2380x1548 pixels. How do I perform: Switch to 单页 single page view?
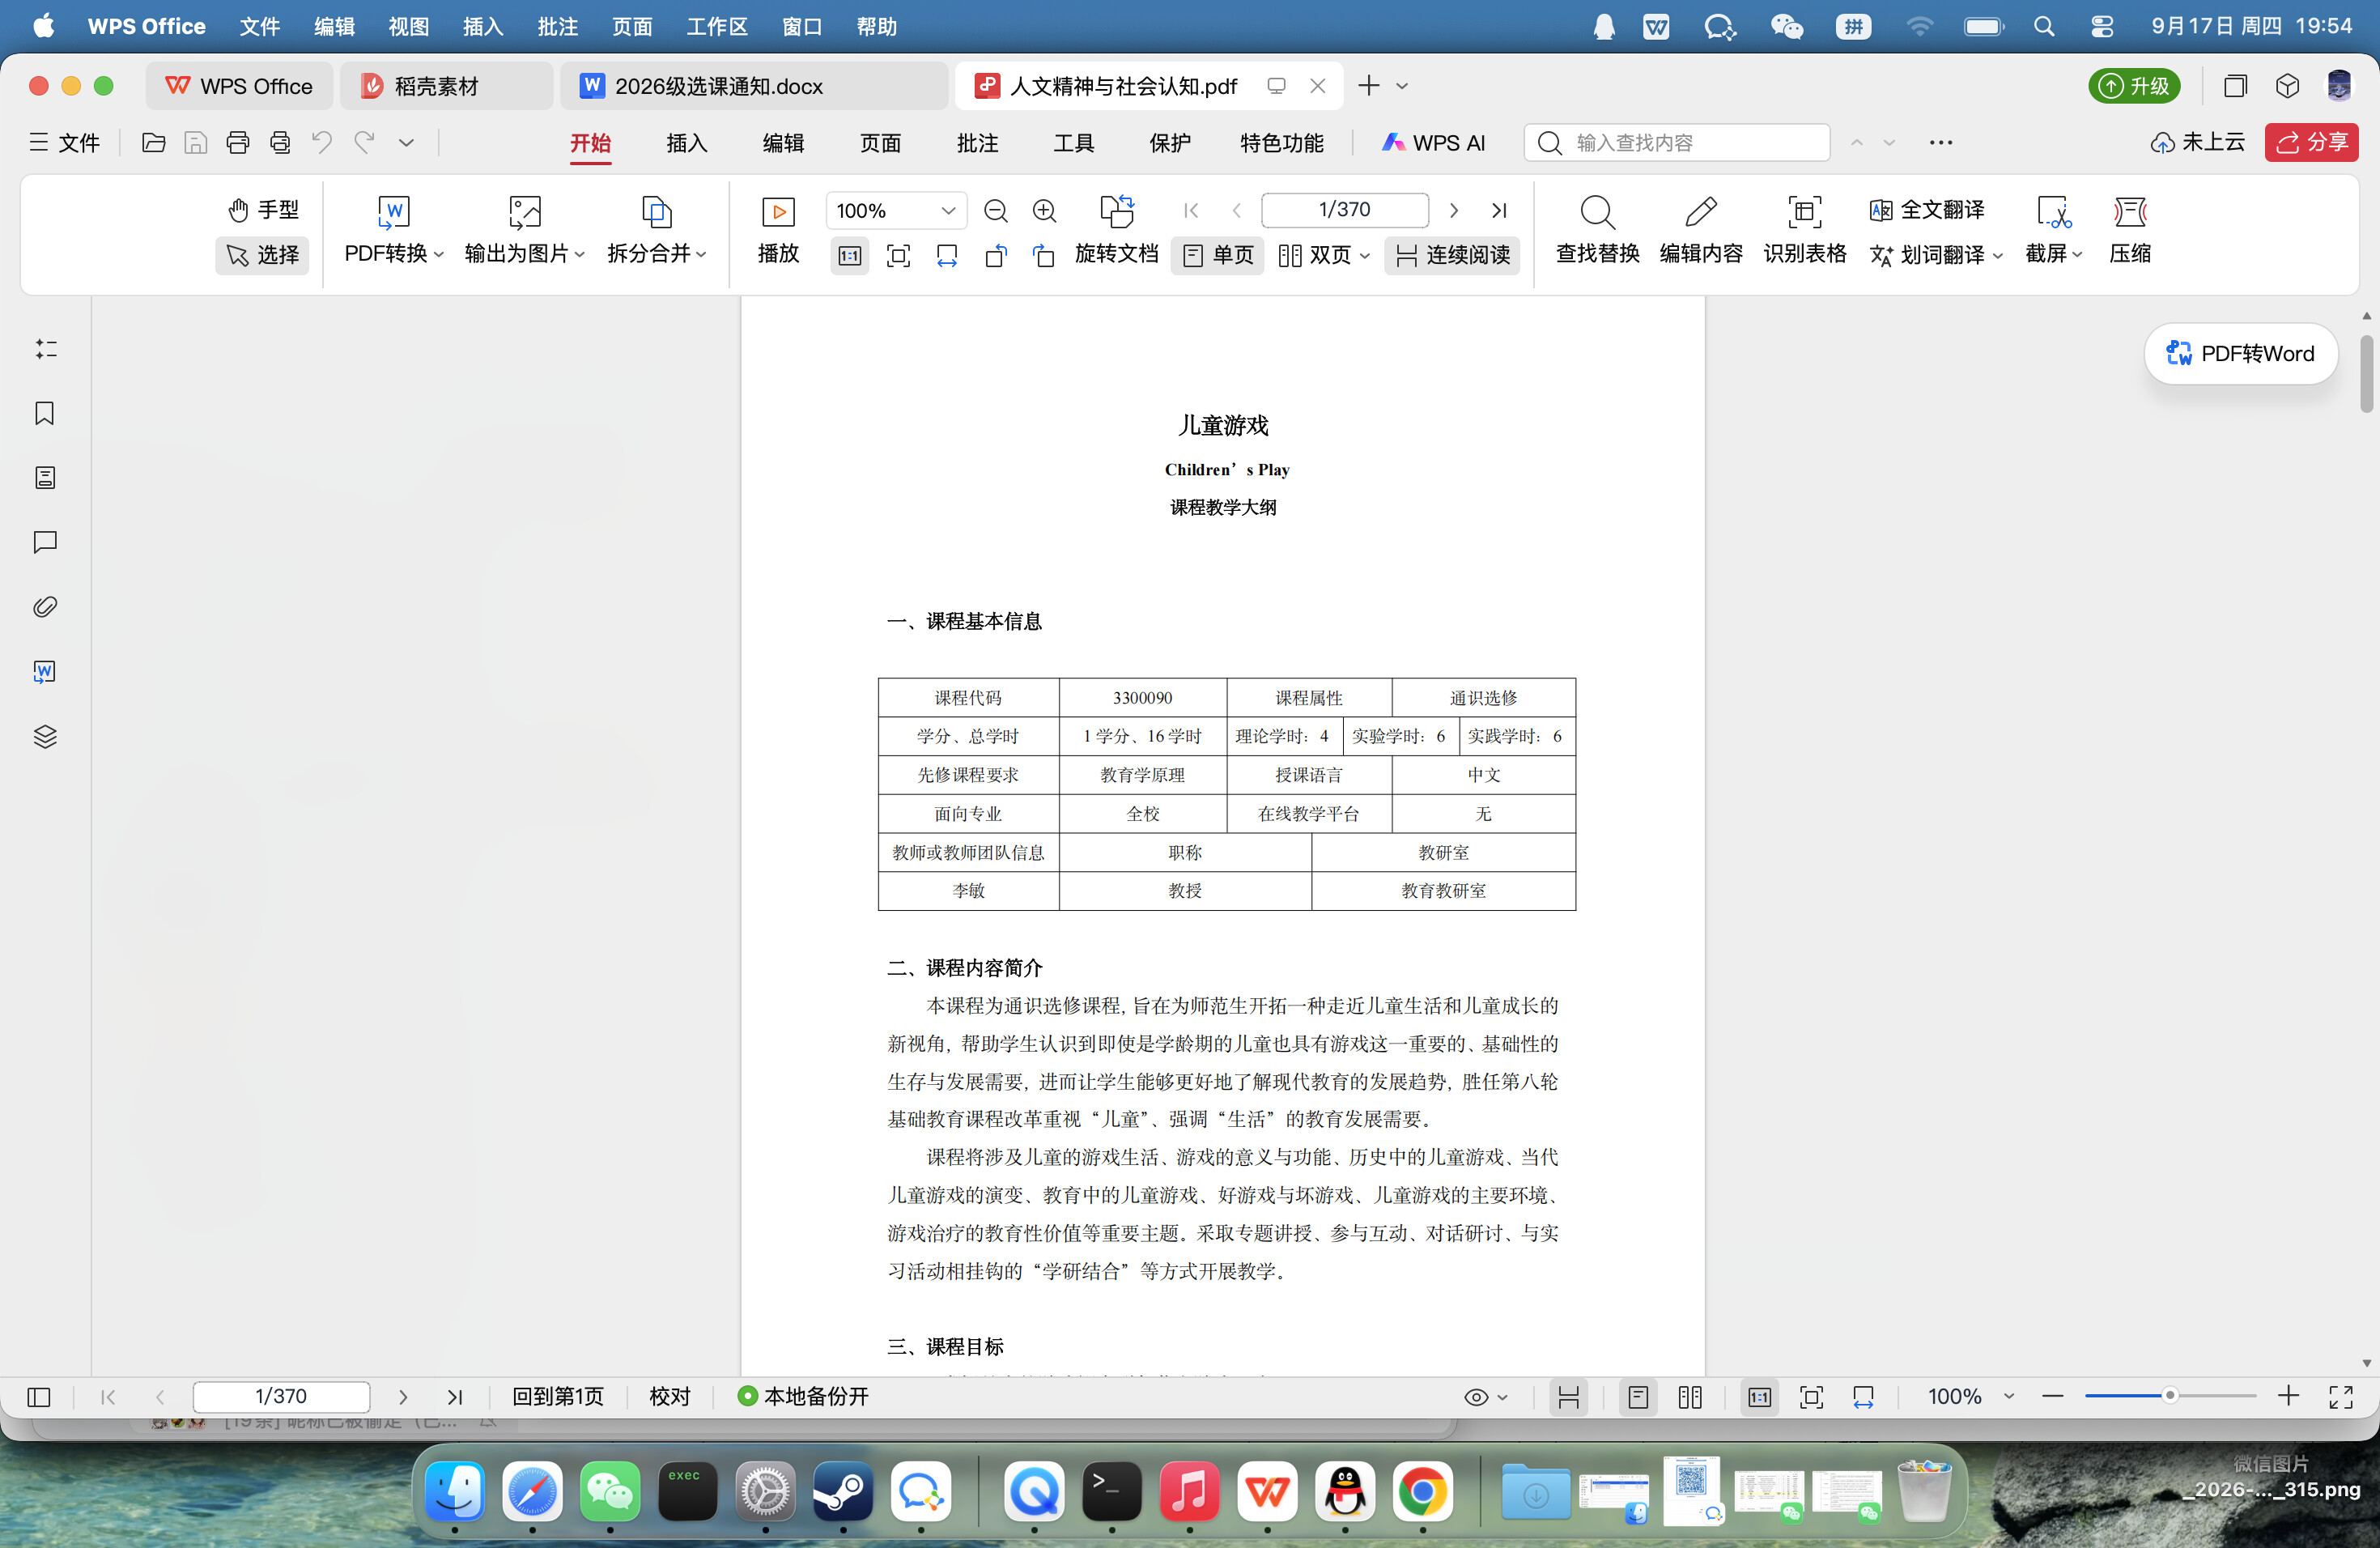tap(1218, 255)
